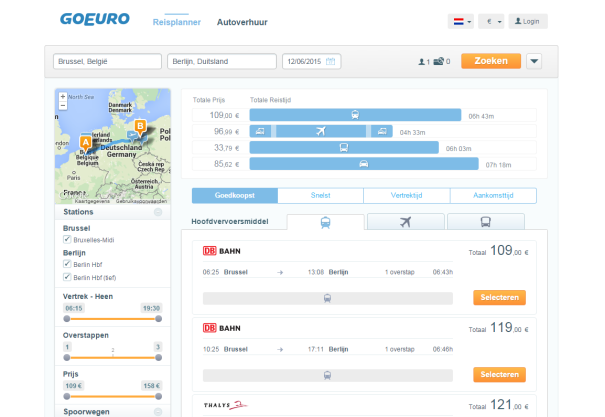The image size is (605, 417).
Task: Click train icon in 10:25 journey bar
Action: (x=327, y=375)
